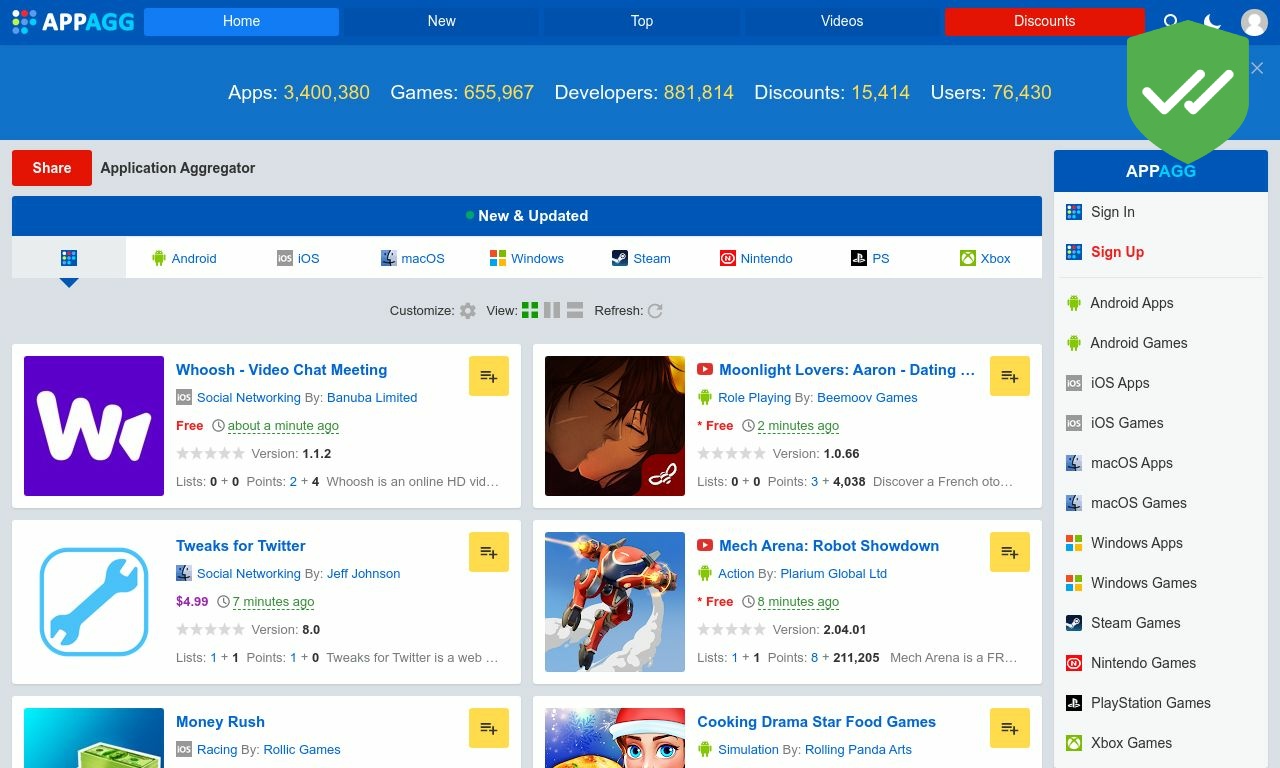Viewport: 1280px width, 768px height.
Task: Open Sign Up in sidebar
Action: coord(1161,252)
